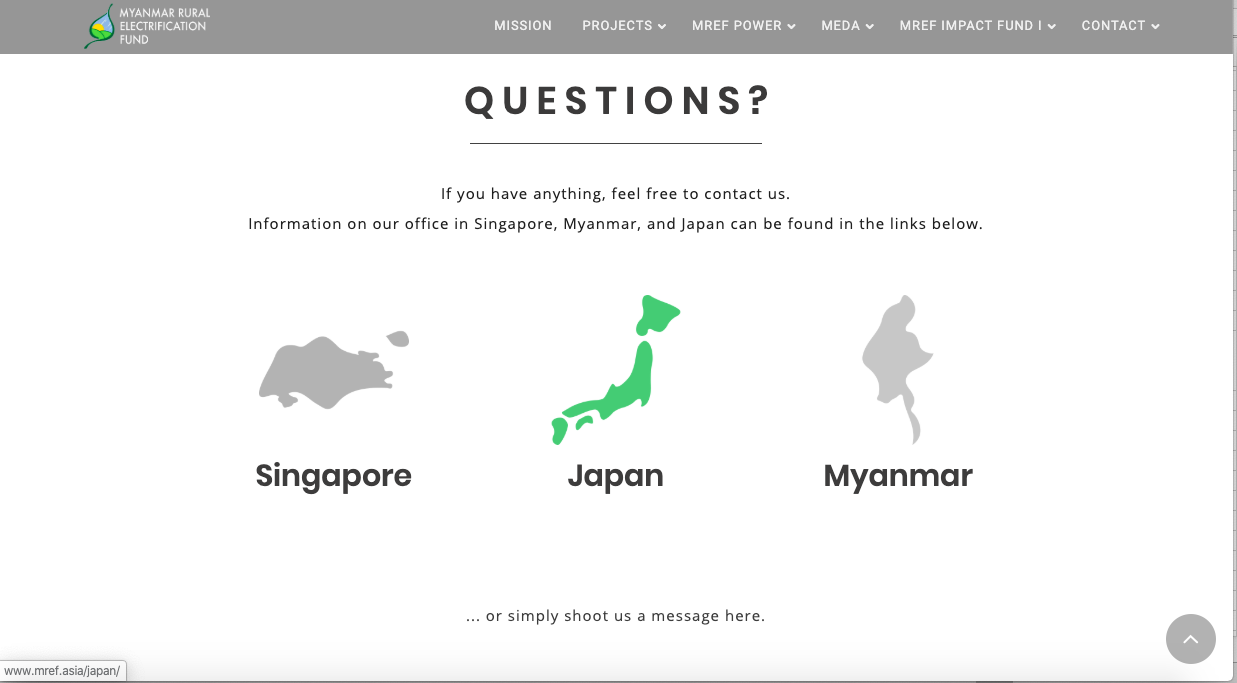The width and height of the screenshot is (1237, 683).
Task: Click the Myanmar map icon
Action: coord(896,368)
